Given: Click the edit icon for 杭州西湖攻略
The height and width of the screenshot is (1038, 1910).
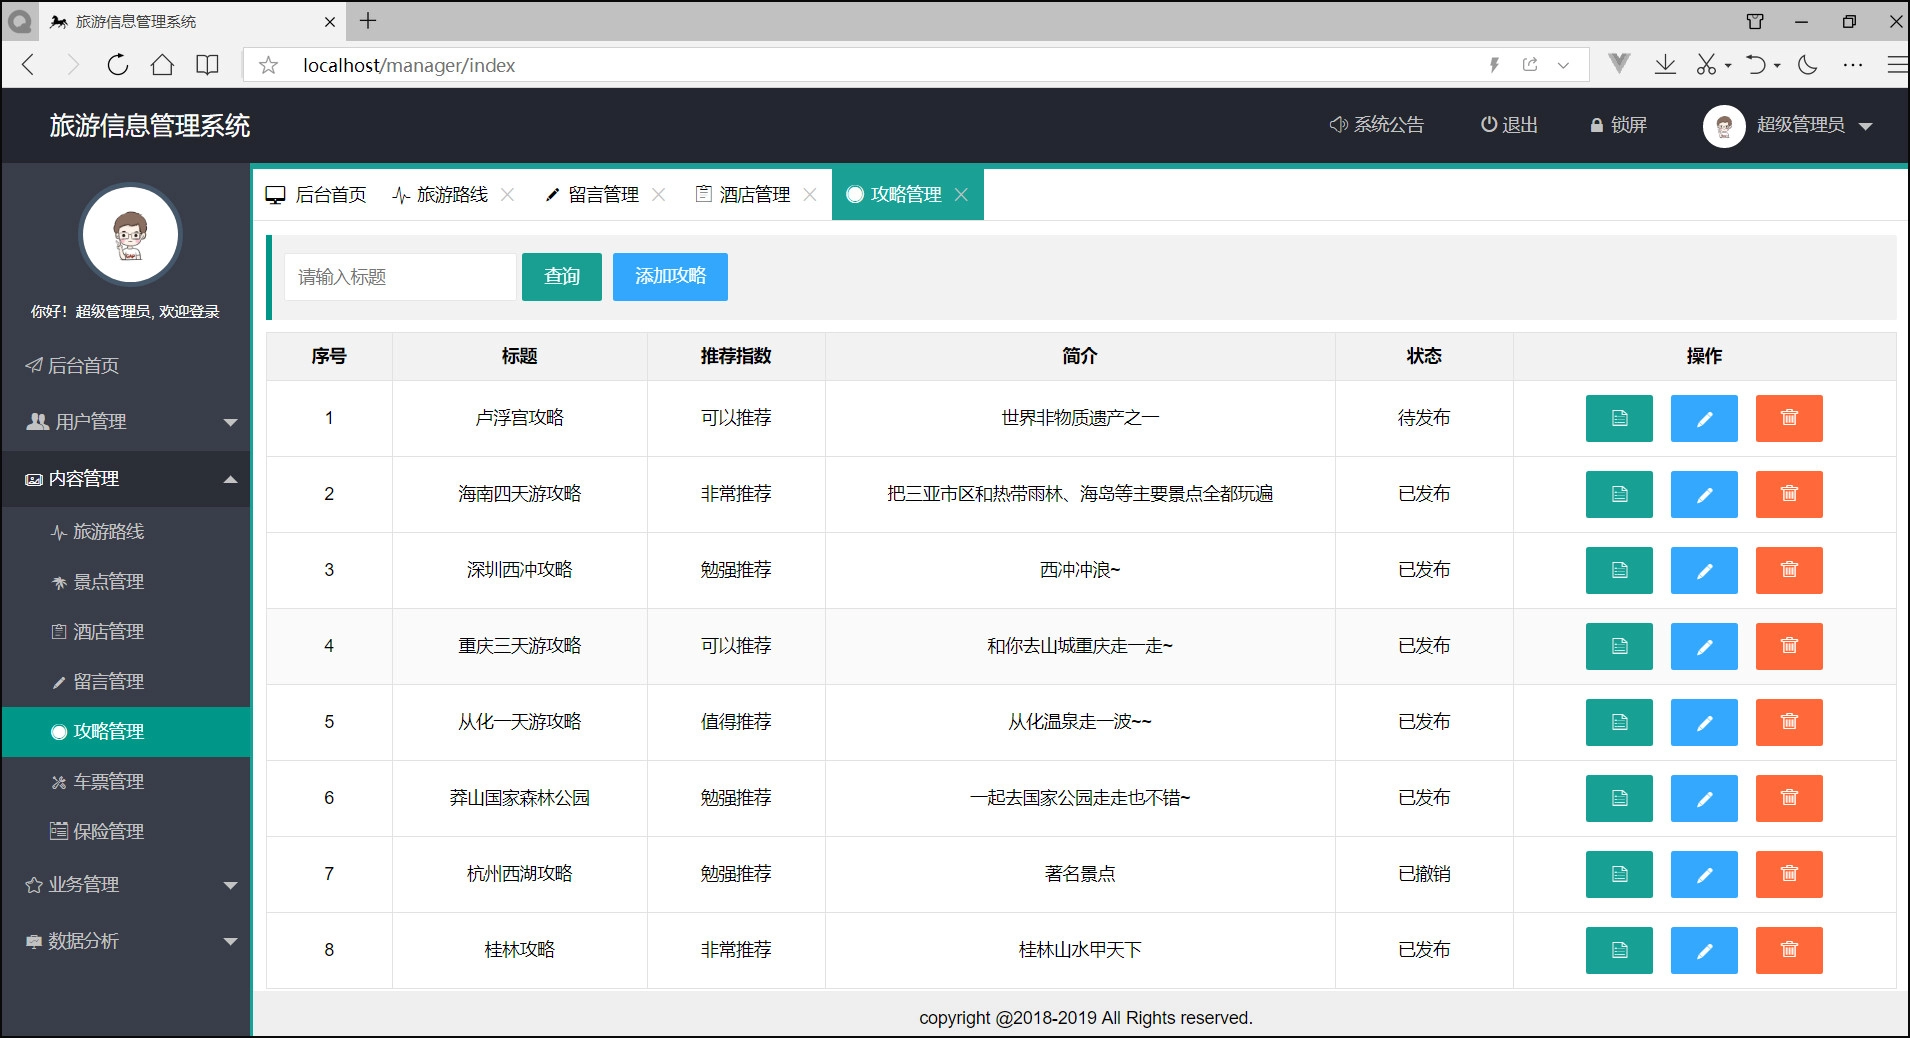Looking at the screenshot, I should pos(1703,874).
